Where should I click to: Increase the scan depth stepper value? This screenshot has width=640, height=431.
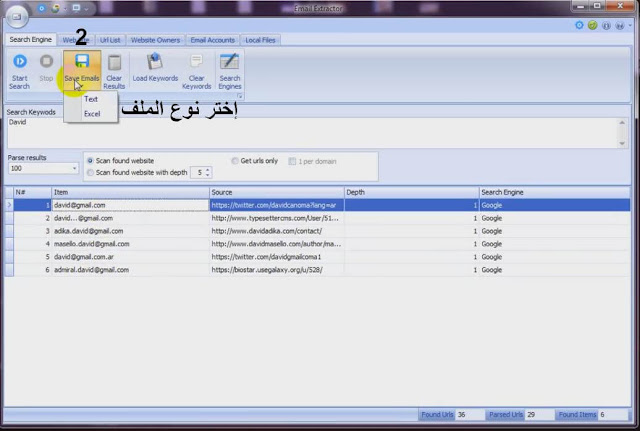coord(207,170)
